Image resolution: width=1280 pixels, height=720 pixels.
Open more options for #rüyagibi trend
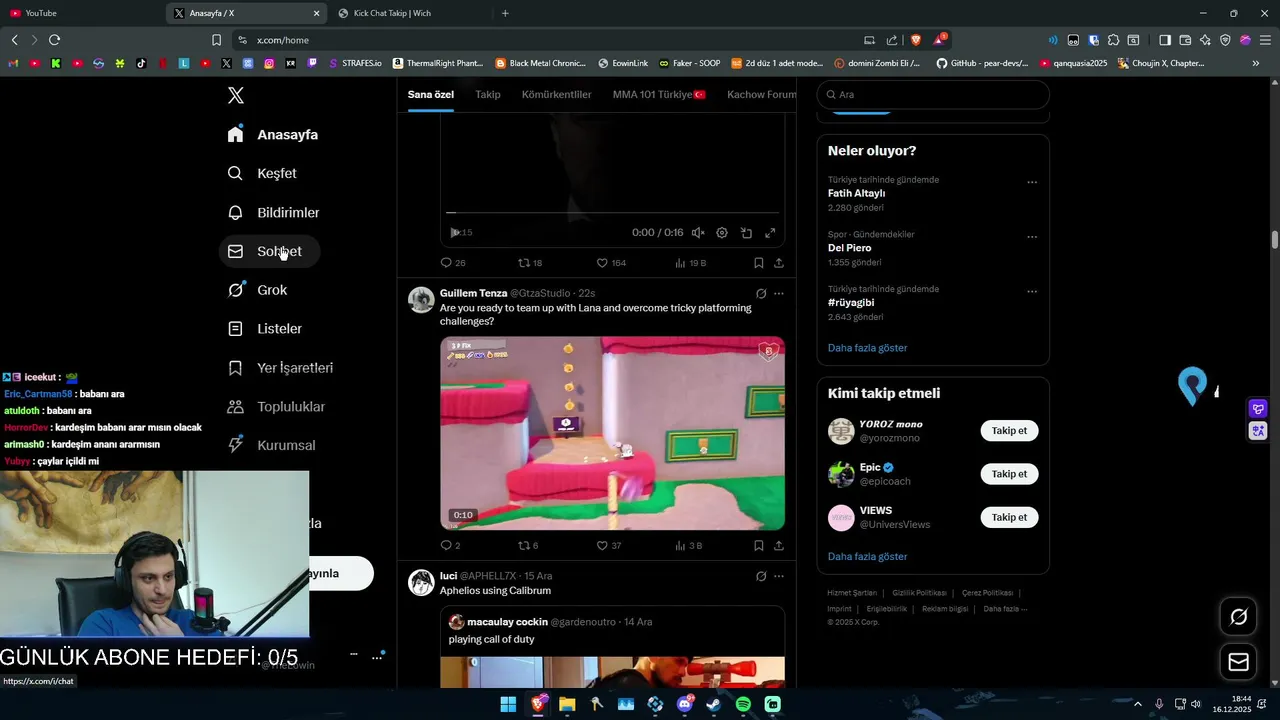pyautogui.click(x=1032, y=292)
